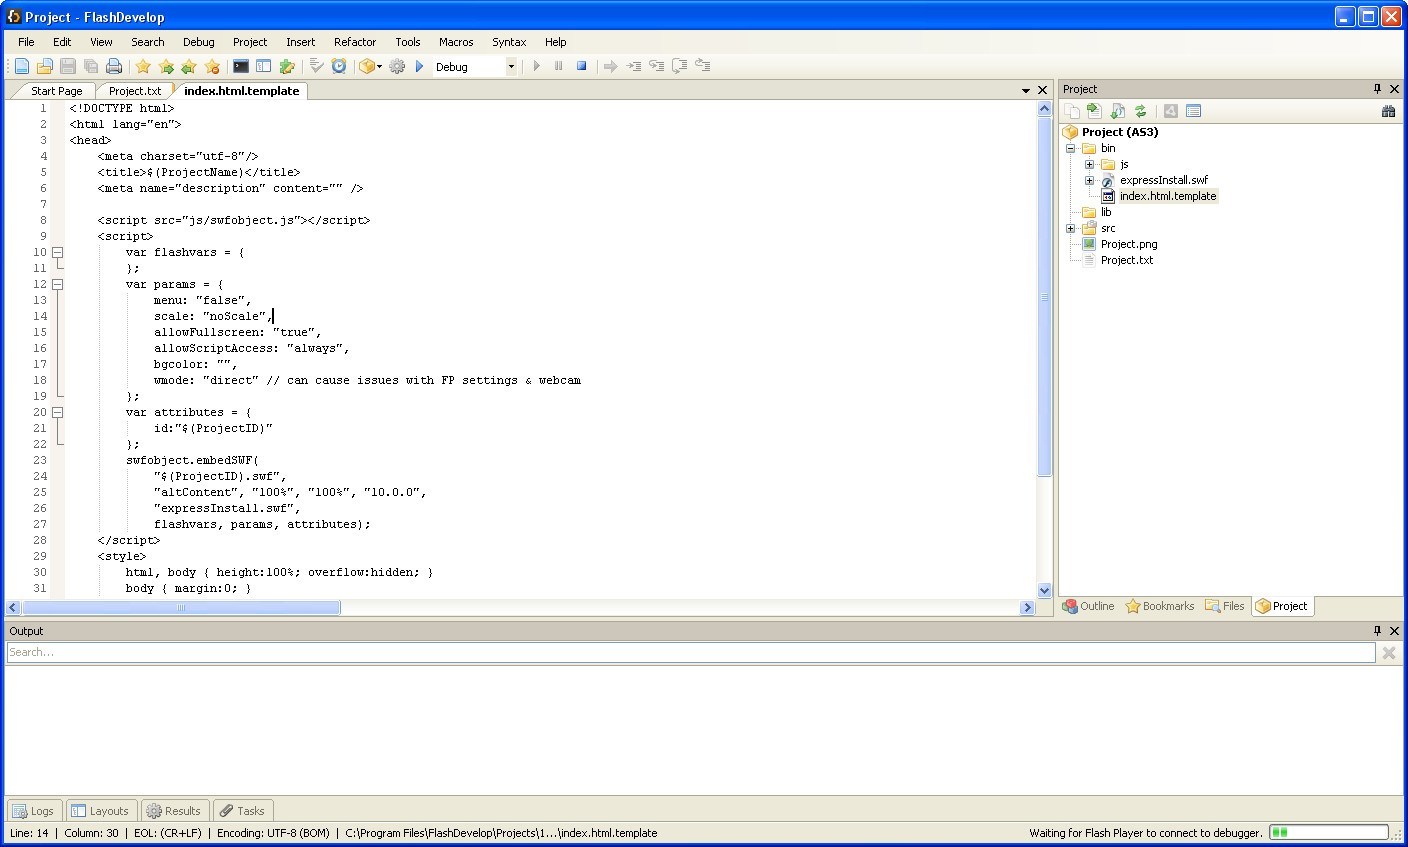The height and width of the screenshot is (847, 1408).
Task: Click the clock icon in toolbar
Action: tap(339, 66)
